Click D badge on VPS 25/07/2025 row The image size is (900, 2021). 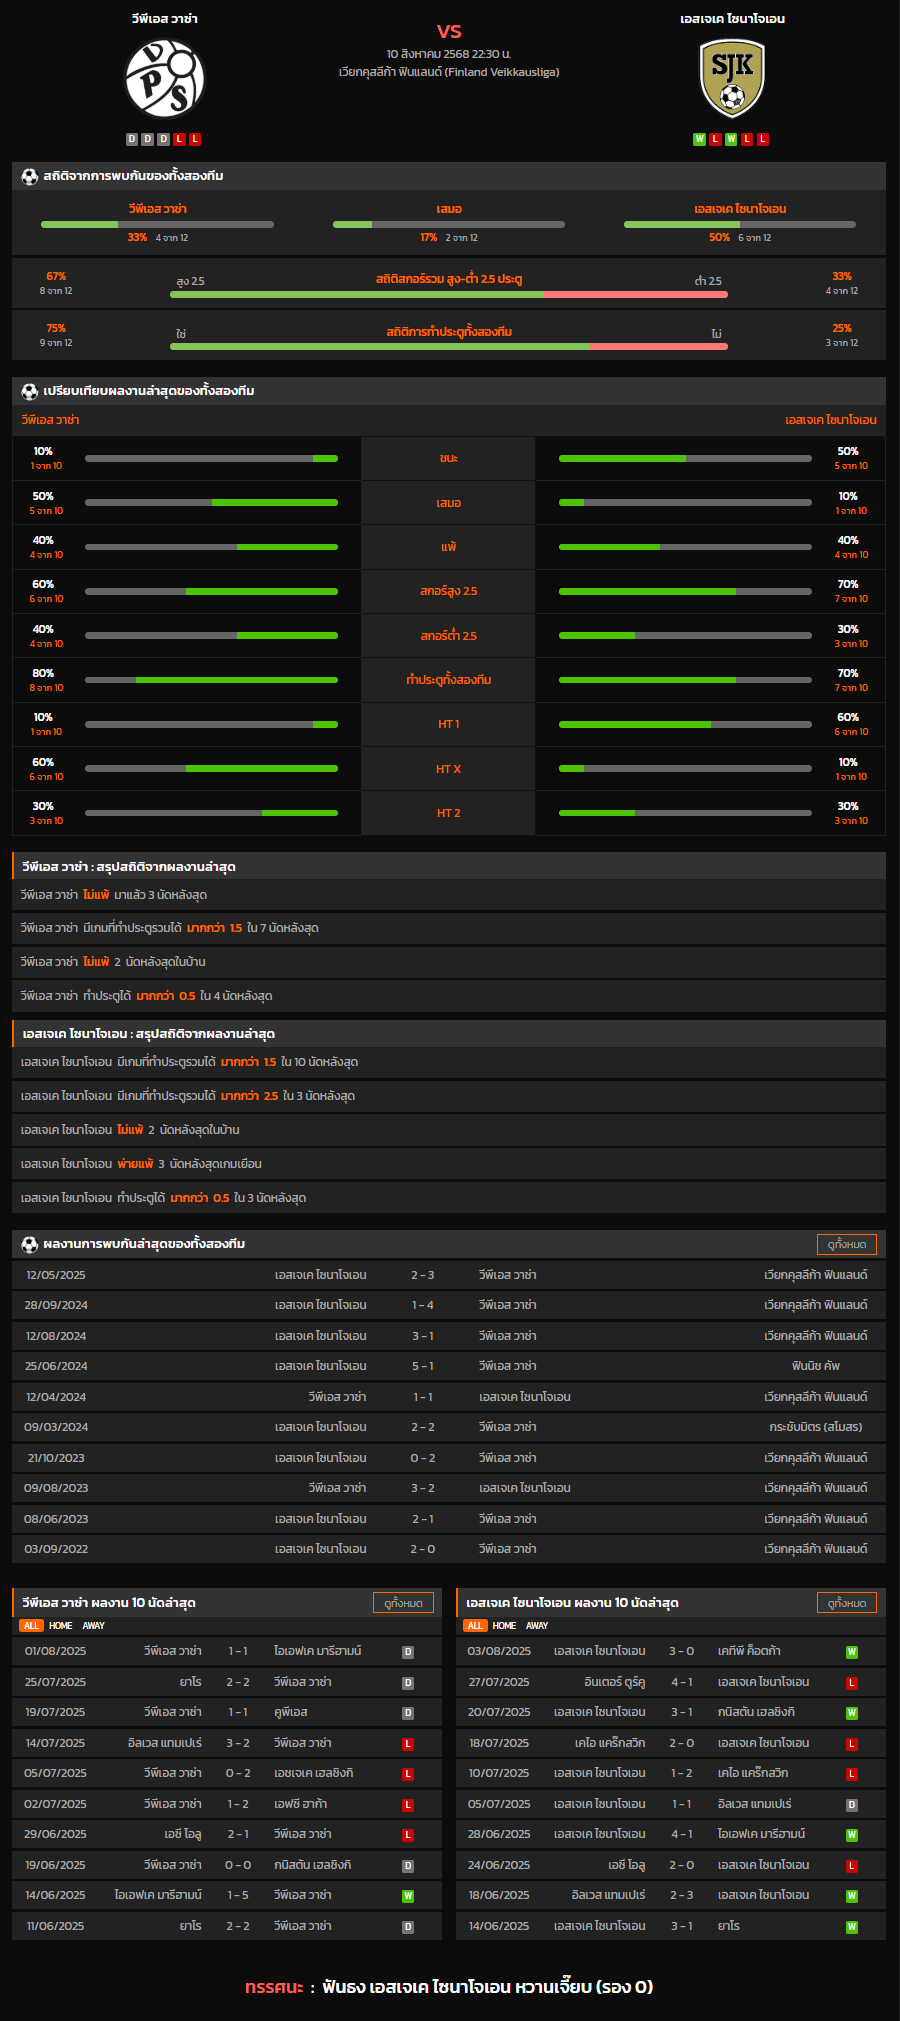click(x=408, y=1683)
